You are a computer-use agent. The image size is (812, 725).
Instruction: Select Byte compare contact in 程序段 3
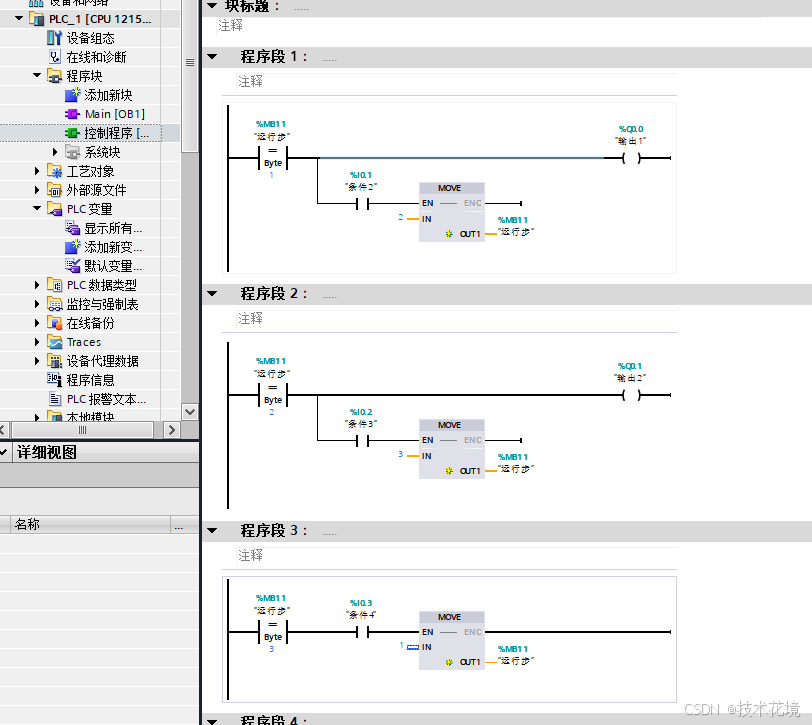tap(273, 632)
